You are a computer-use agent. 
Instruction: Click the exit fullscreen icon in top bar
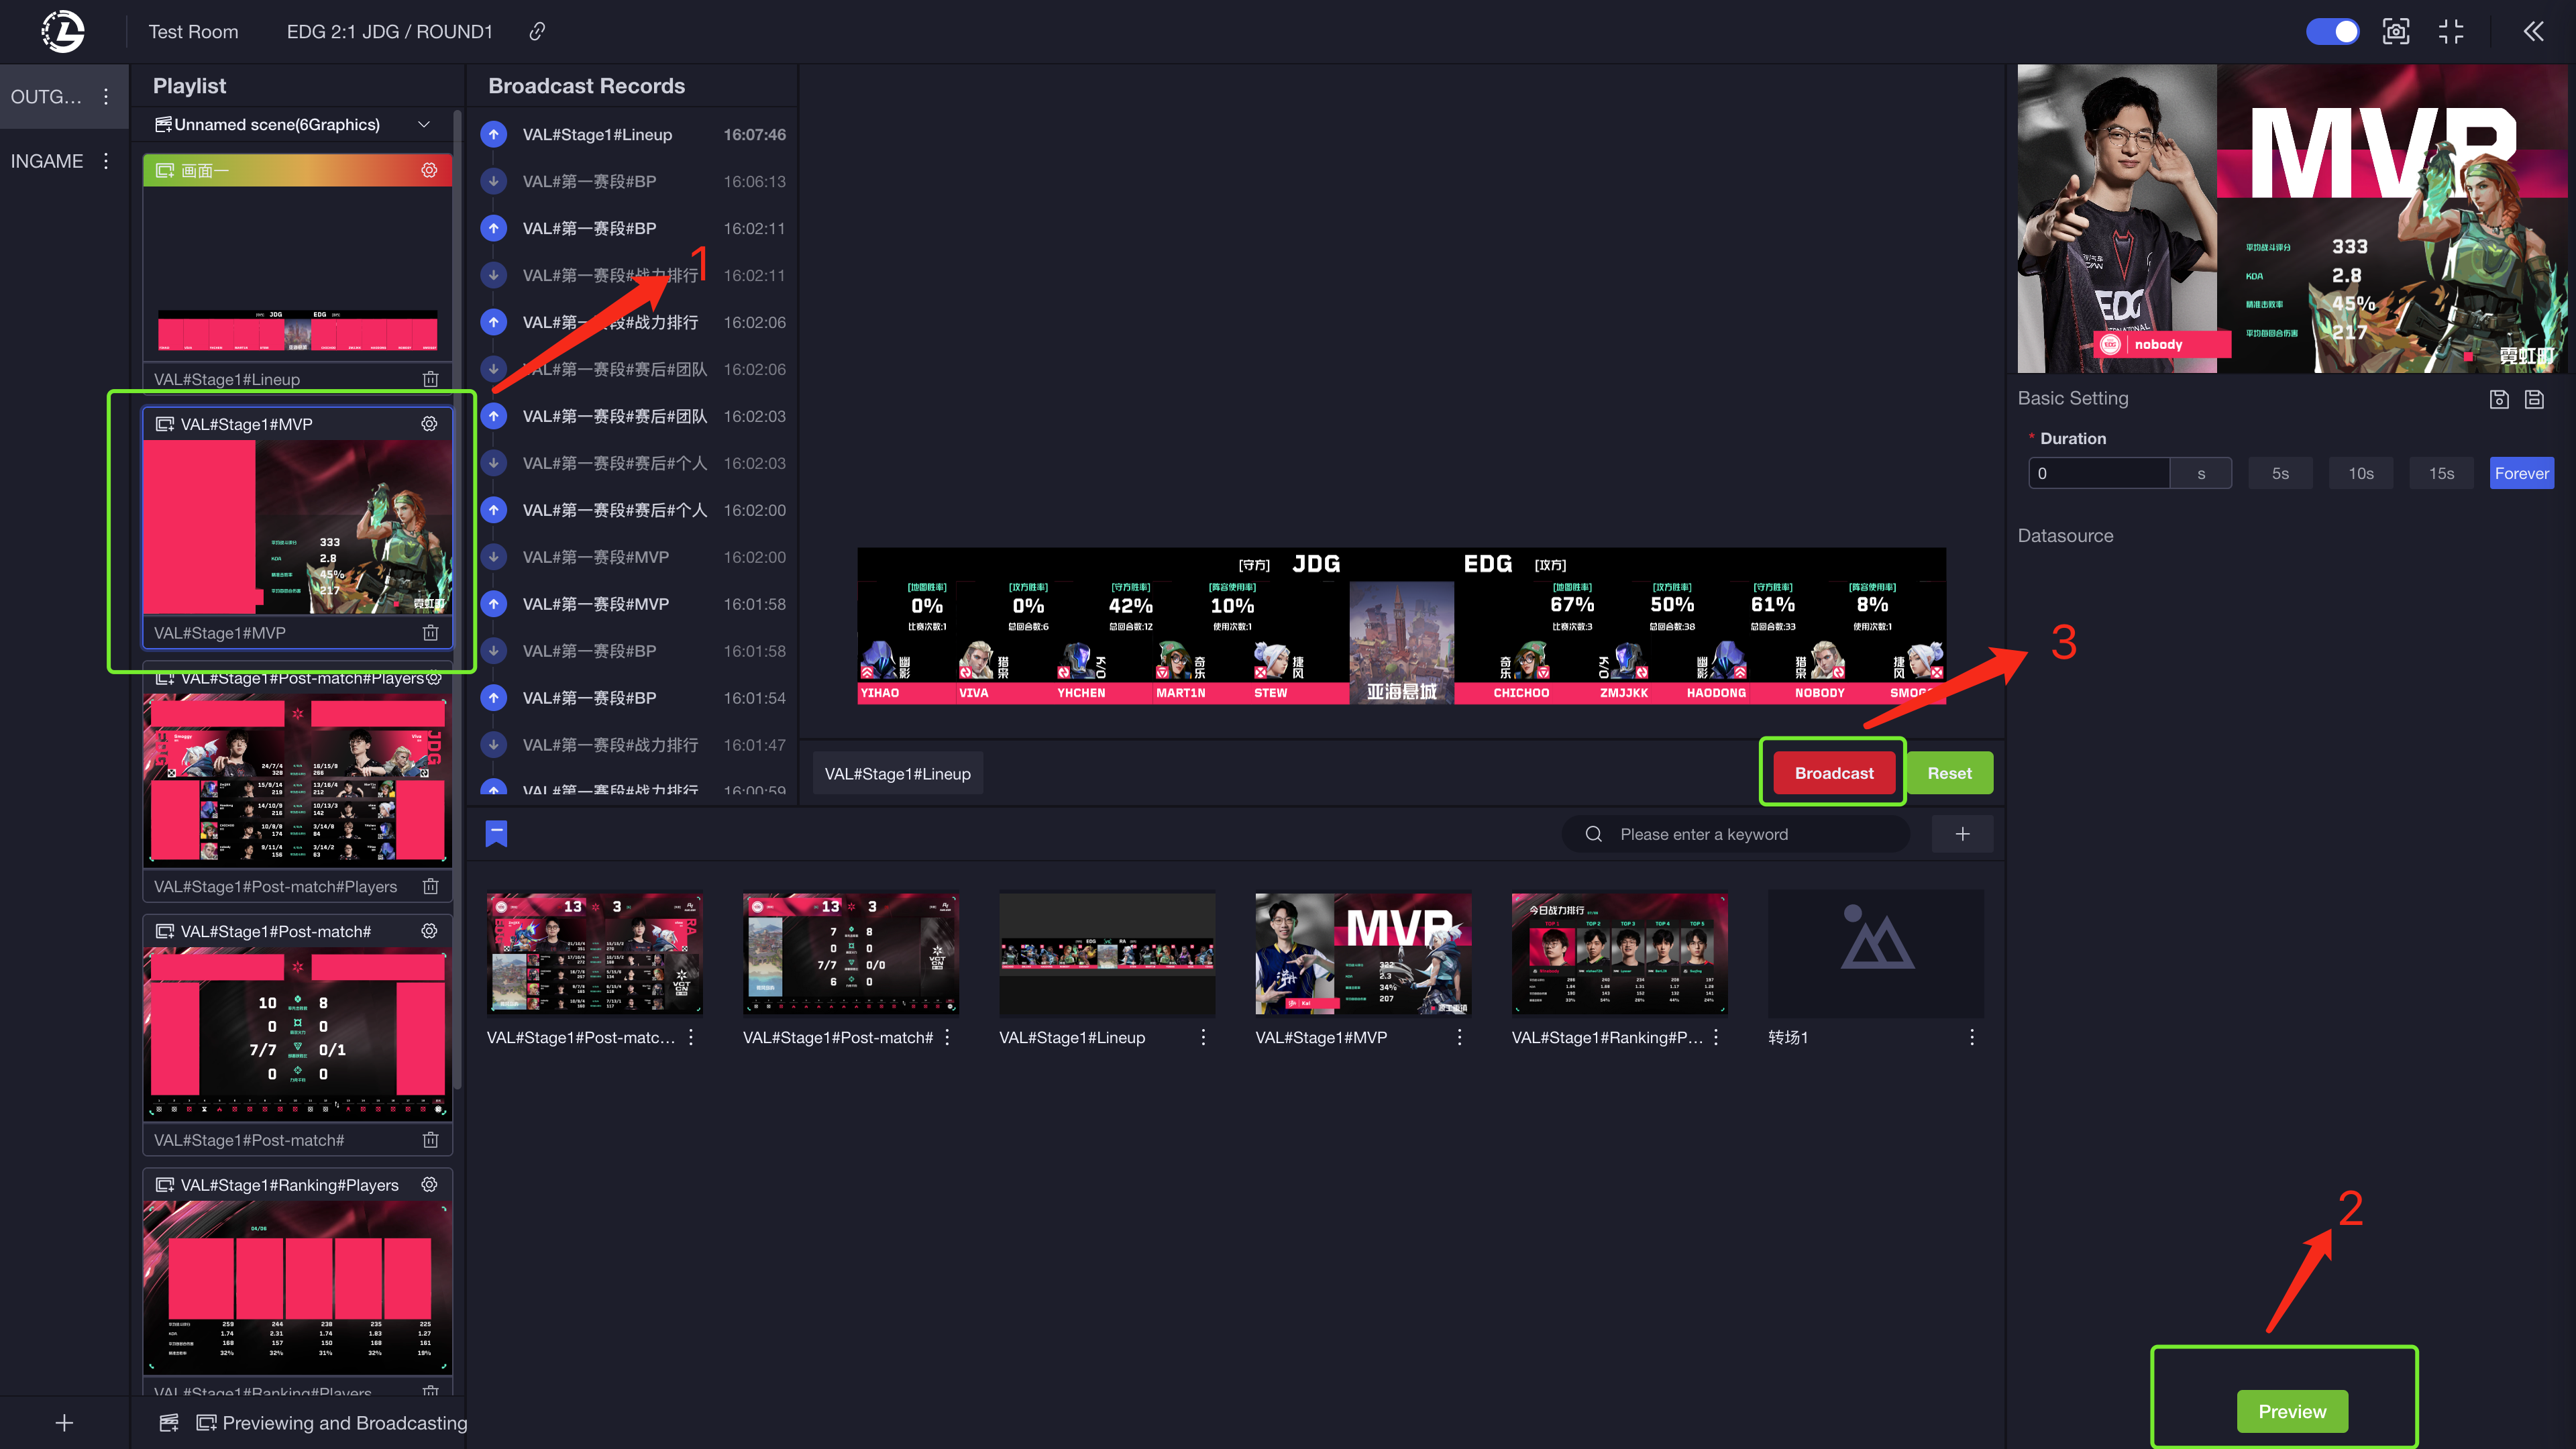(x=2451, y=32)
